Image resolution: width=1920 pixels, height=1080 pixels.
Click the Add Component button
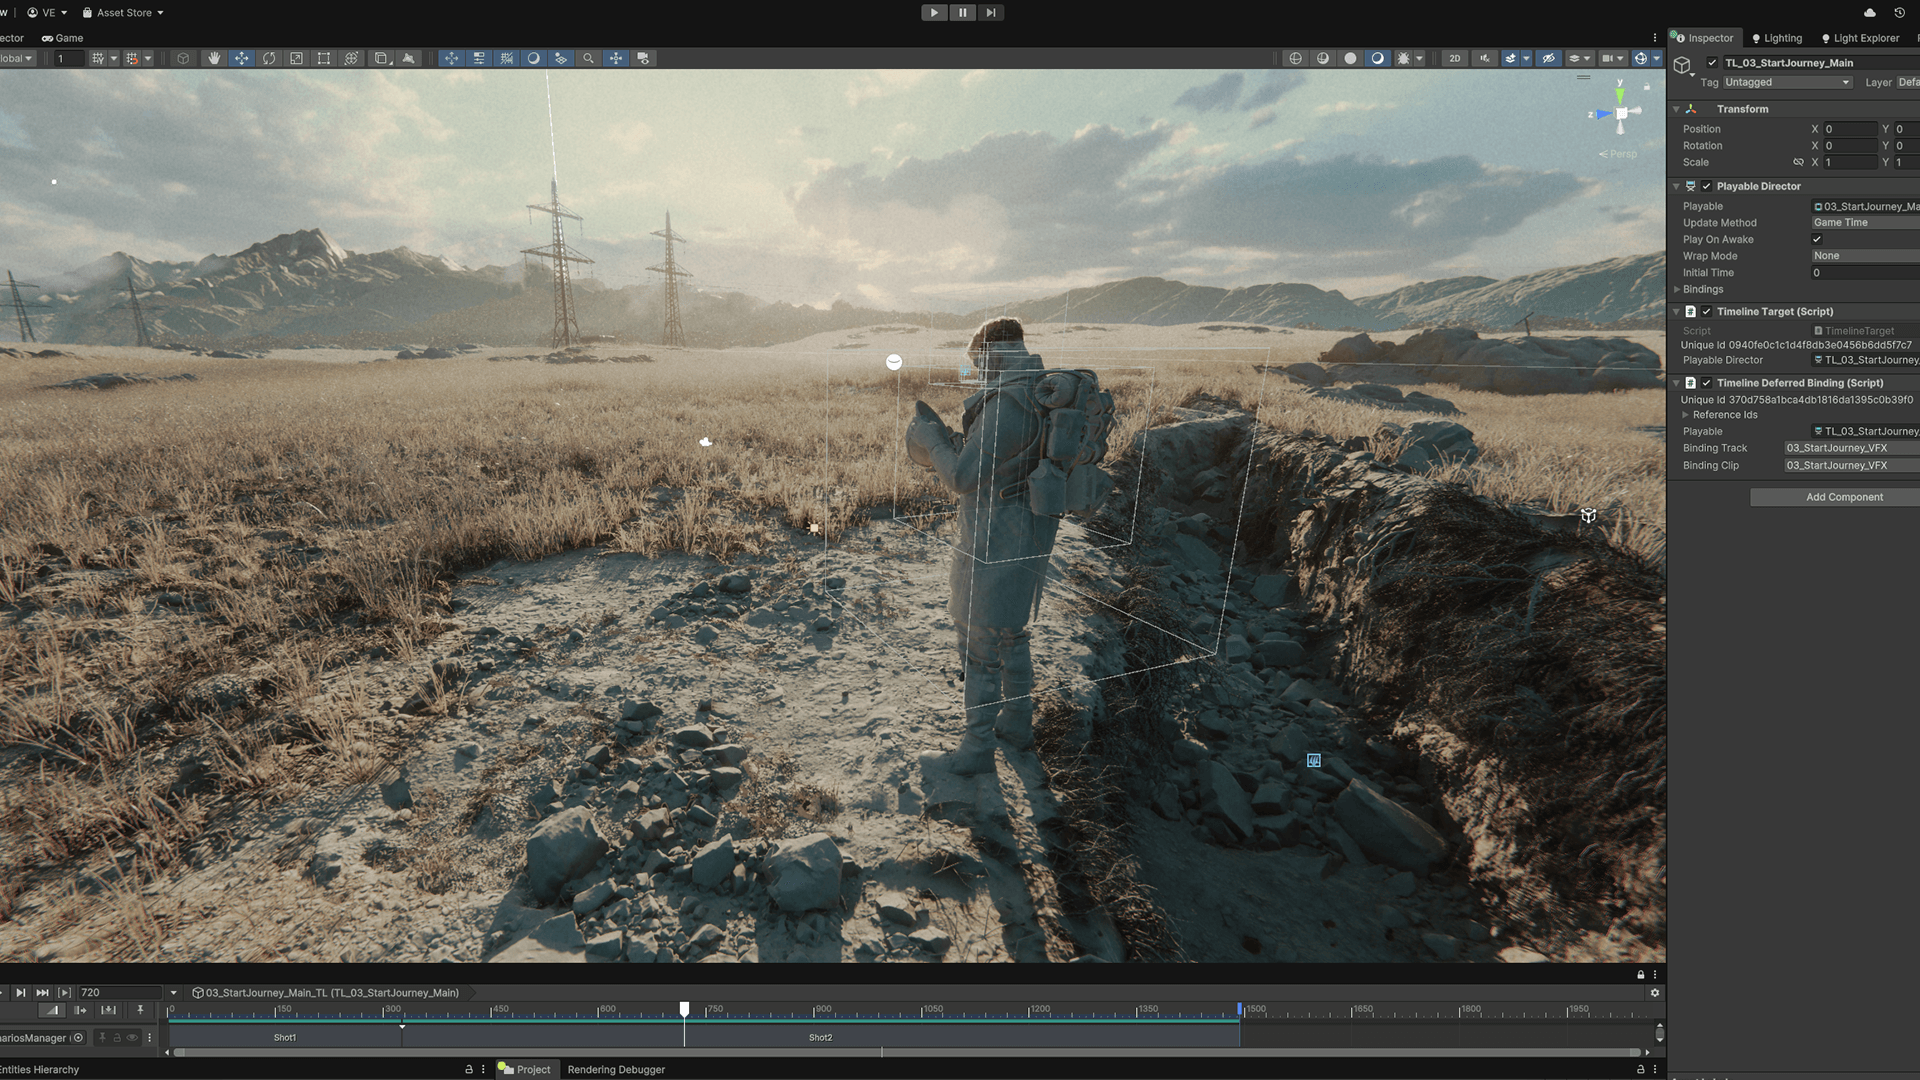click(x=1844, y=497)
